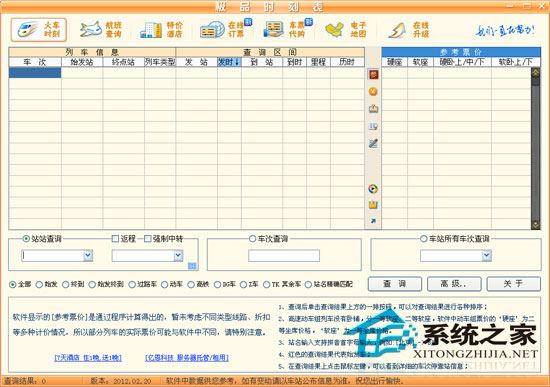Select the 车站所有车次查询 radio button
Viewport: 550px width, 387px height.
click(424, 239)
